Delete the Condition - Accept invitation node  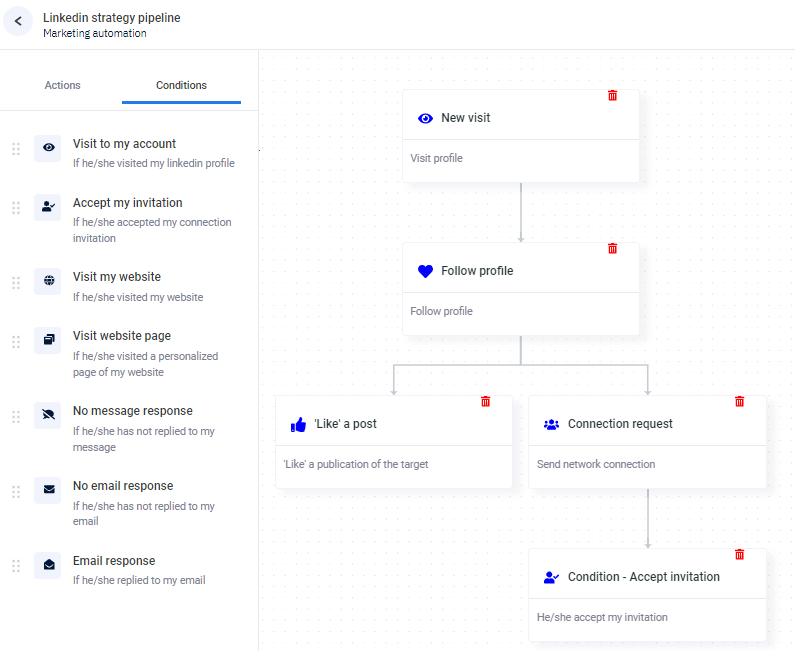[740, 554]
